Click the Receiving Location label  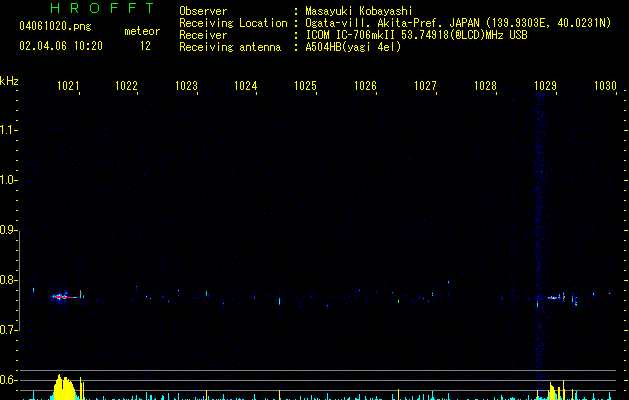[233, 23]
